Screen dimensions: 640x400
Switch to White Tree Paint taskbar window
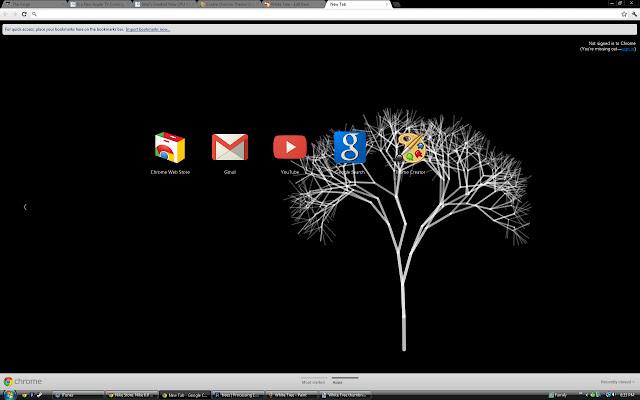click(291, 395)
